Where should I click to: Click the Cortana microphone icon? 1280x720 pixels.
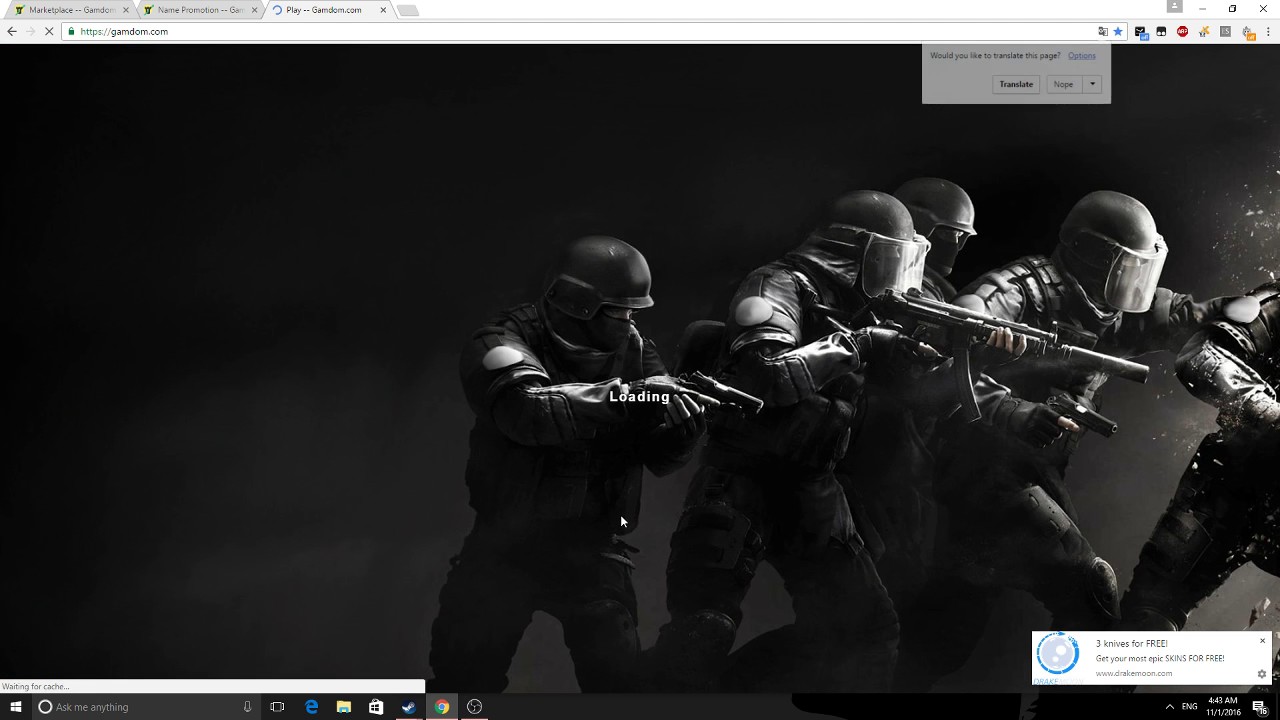click(247, 707)
